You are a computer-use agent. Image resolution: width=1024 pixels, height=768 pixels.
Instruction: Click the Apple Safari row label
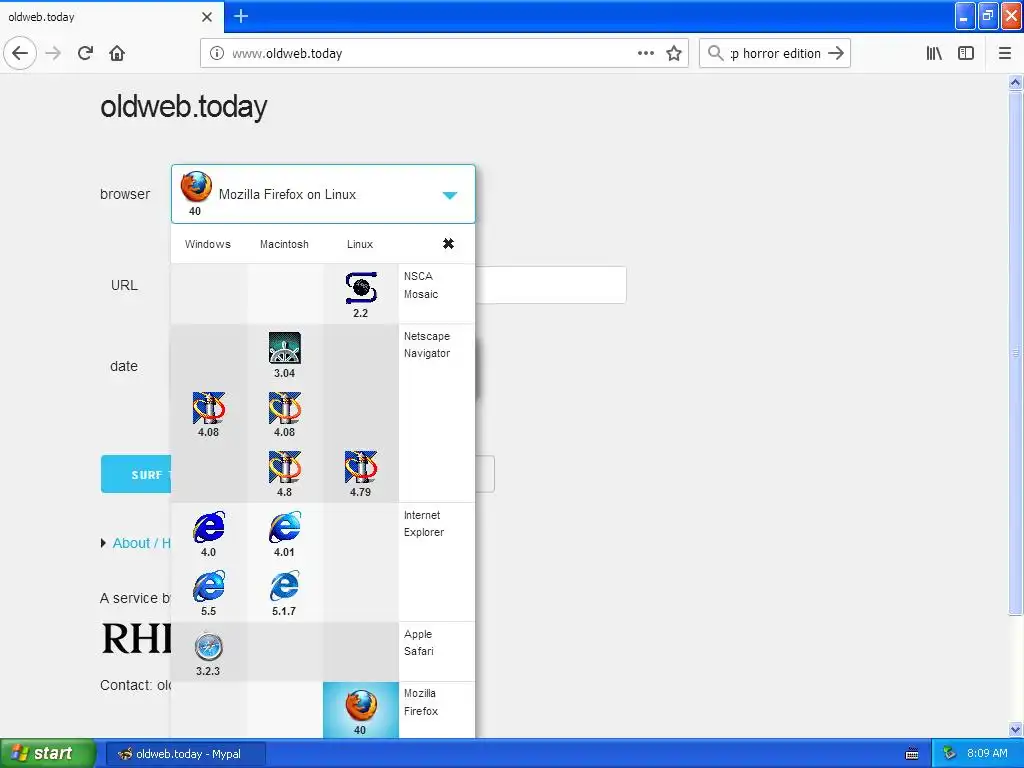(419, 642)
